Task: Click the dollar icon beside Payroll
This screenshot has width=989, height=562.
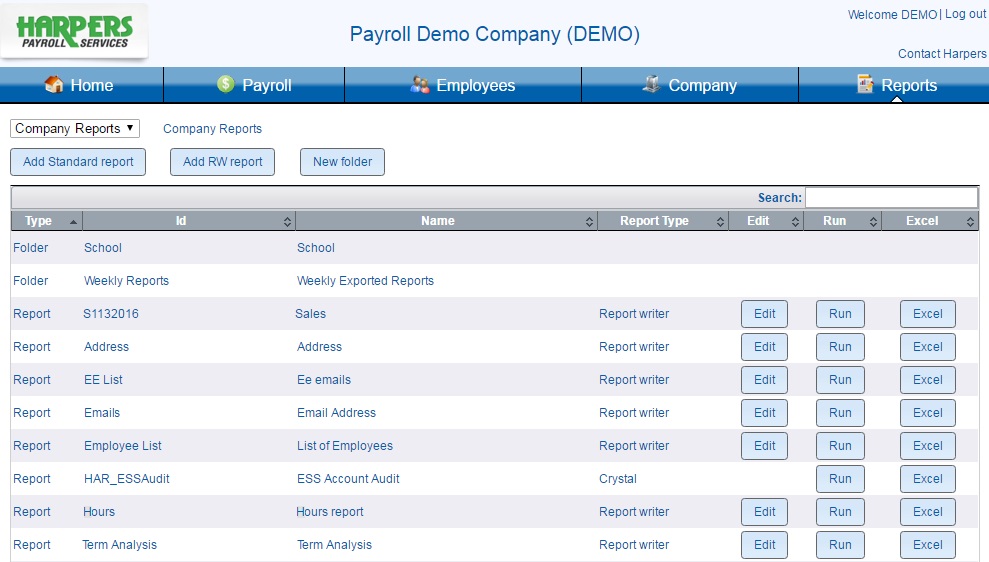Action: coord(225,85)
